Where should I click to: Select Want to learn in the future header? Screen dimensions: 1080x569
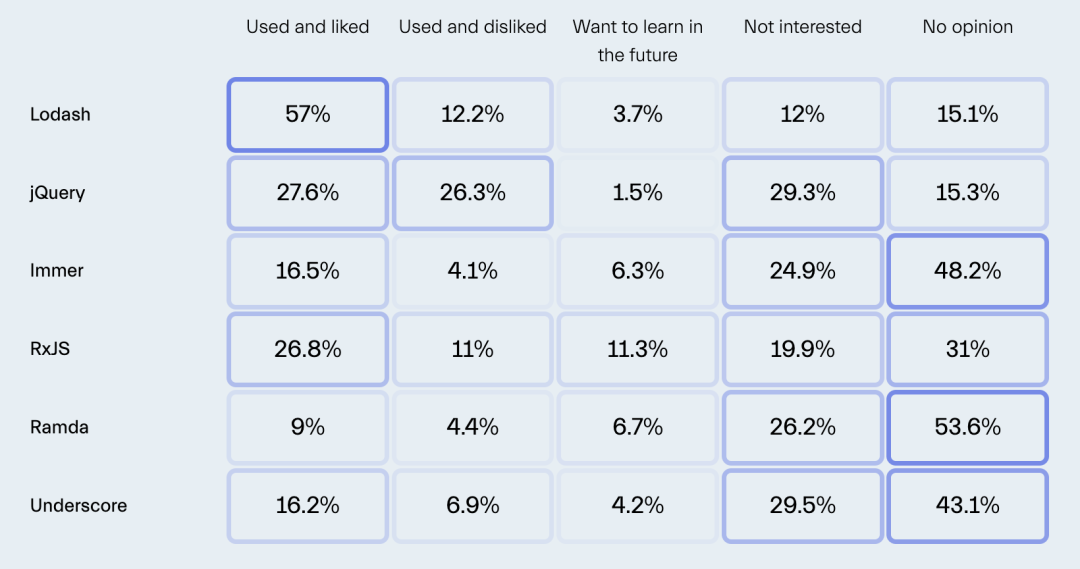pos(638,41)
